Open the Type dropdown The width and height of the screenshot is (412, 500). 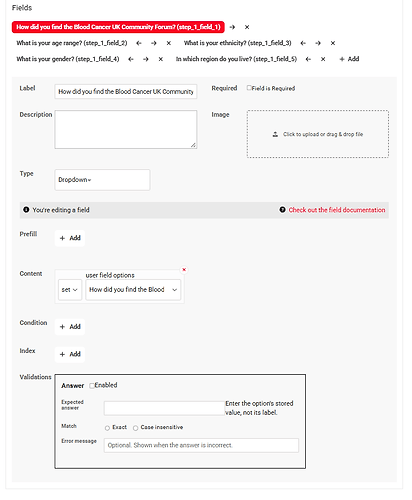[102, 180]
